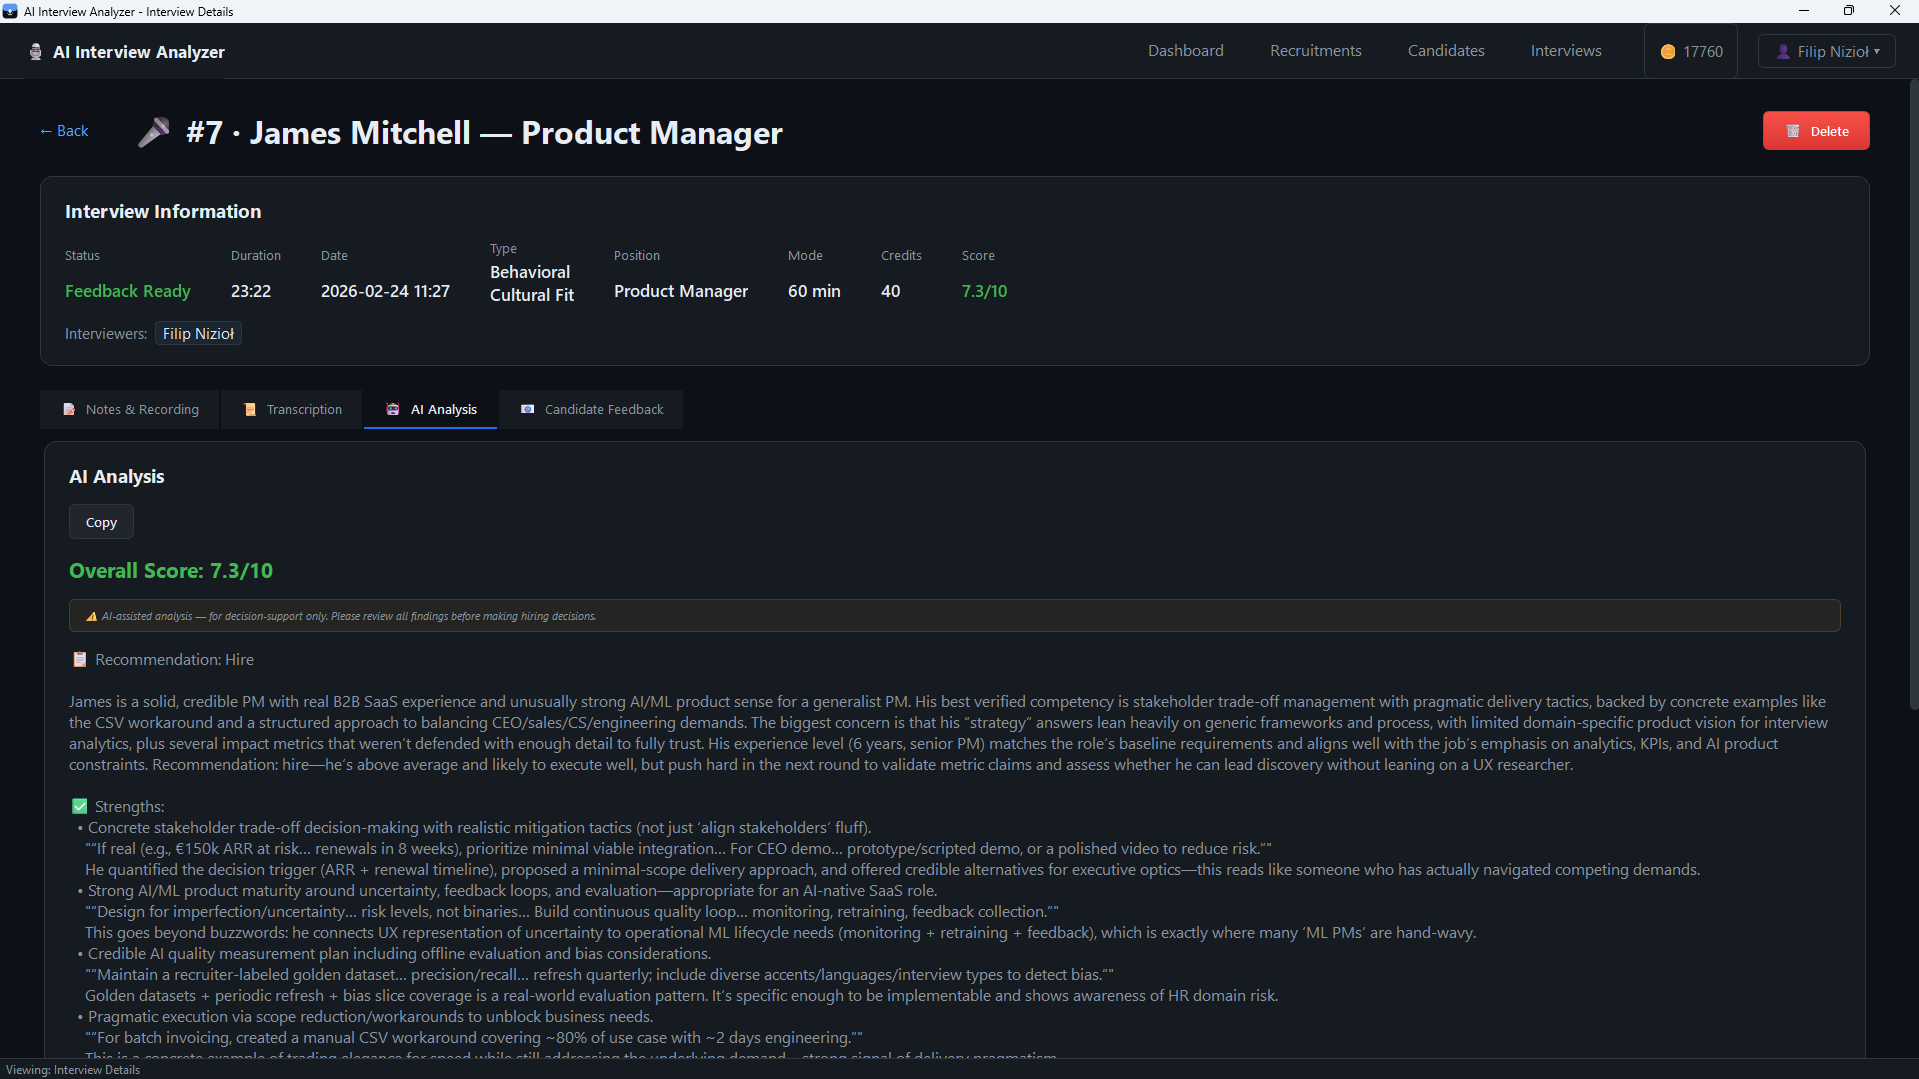
Task: Click the Filip Nizioł interviewer tag
Action: tap(198, 334)
